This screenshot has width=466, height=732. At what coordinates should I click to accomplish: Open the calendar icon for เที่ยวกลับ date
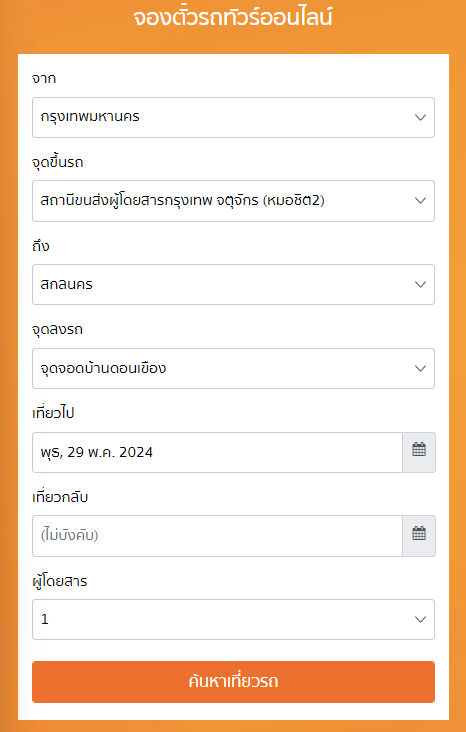pos(419,535)
